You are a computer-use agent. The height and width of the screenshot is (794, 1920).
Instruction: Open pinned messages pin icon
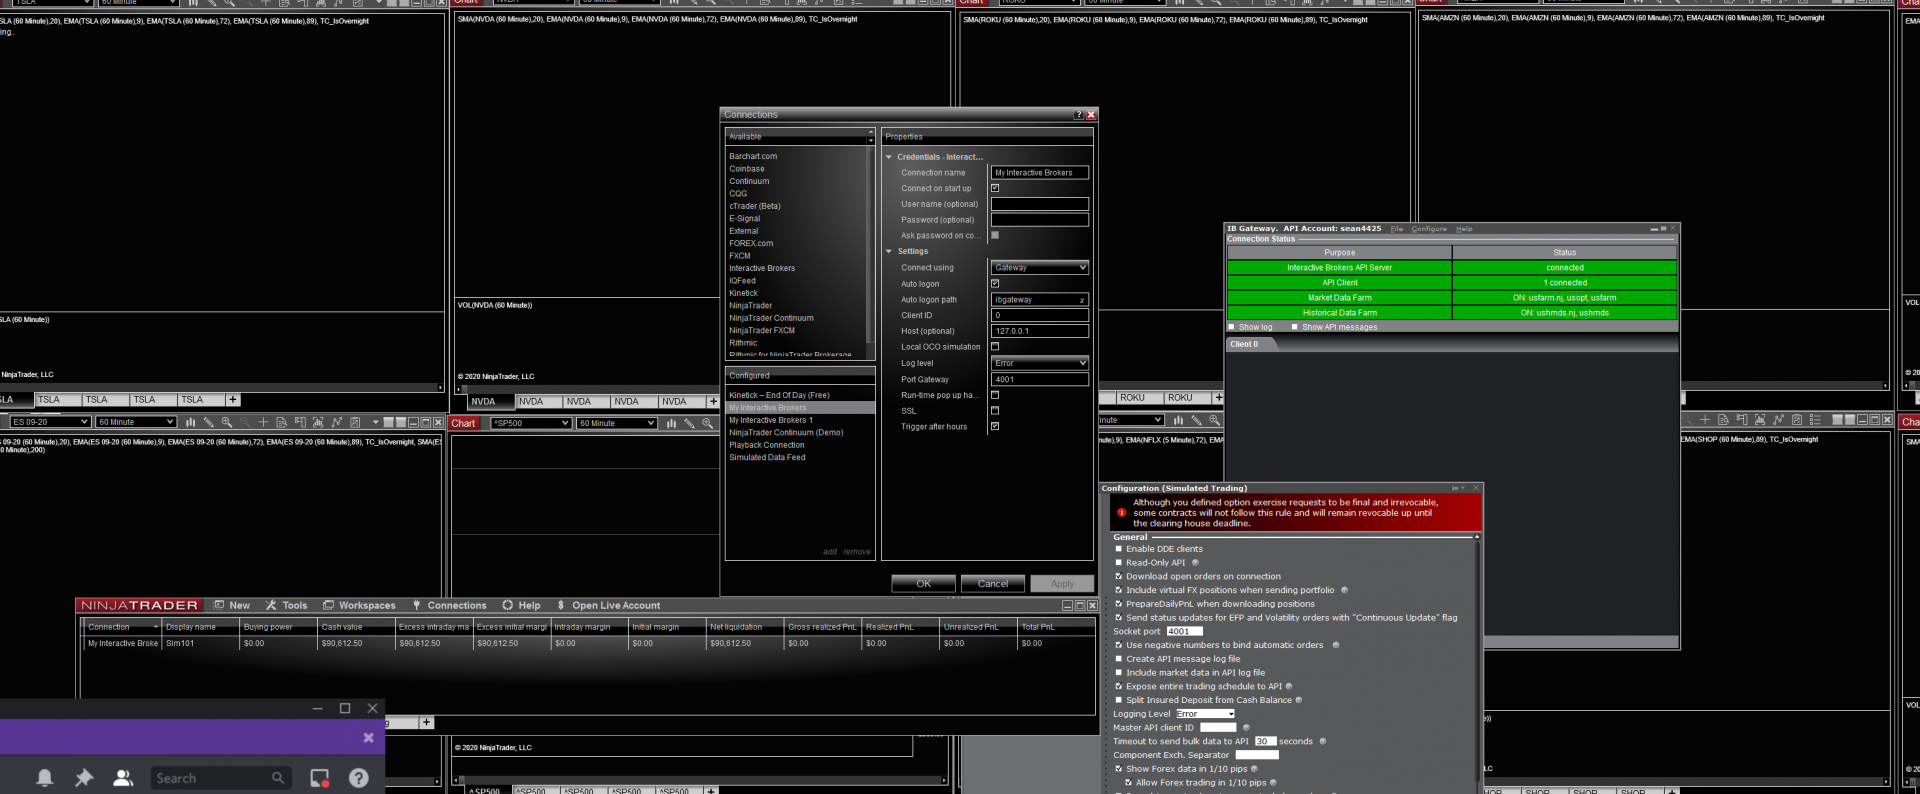coord(84,778)
